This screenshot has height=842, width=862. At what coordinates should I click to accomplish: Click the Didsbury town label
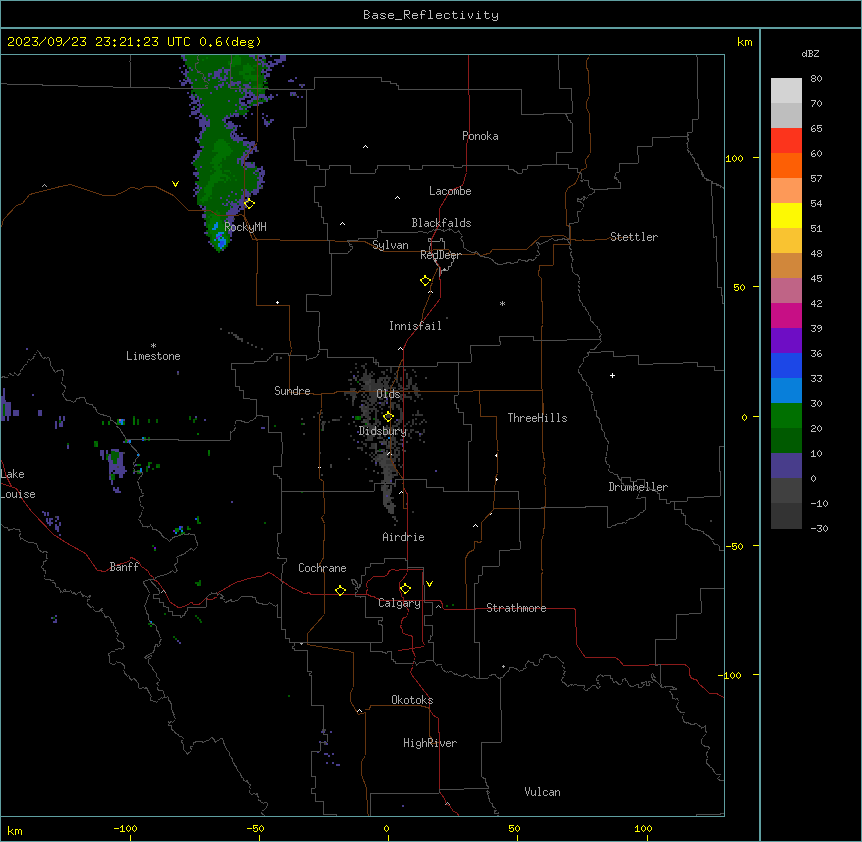[383, 431]
